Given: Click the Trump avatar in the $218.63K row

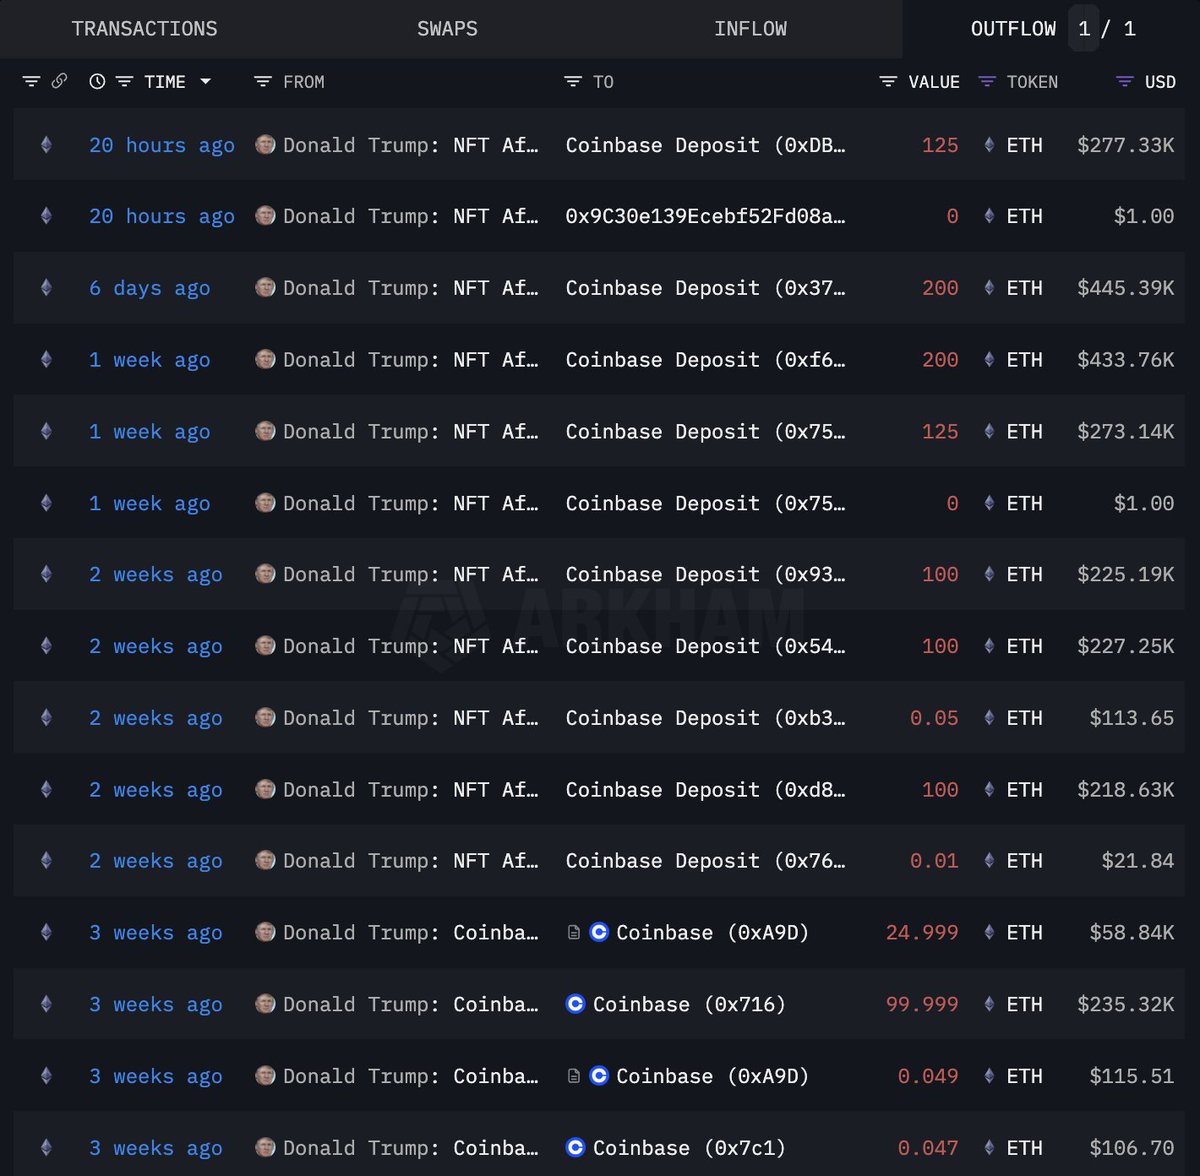Looking at the screenshot, I should click(265, 789).
